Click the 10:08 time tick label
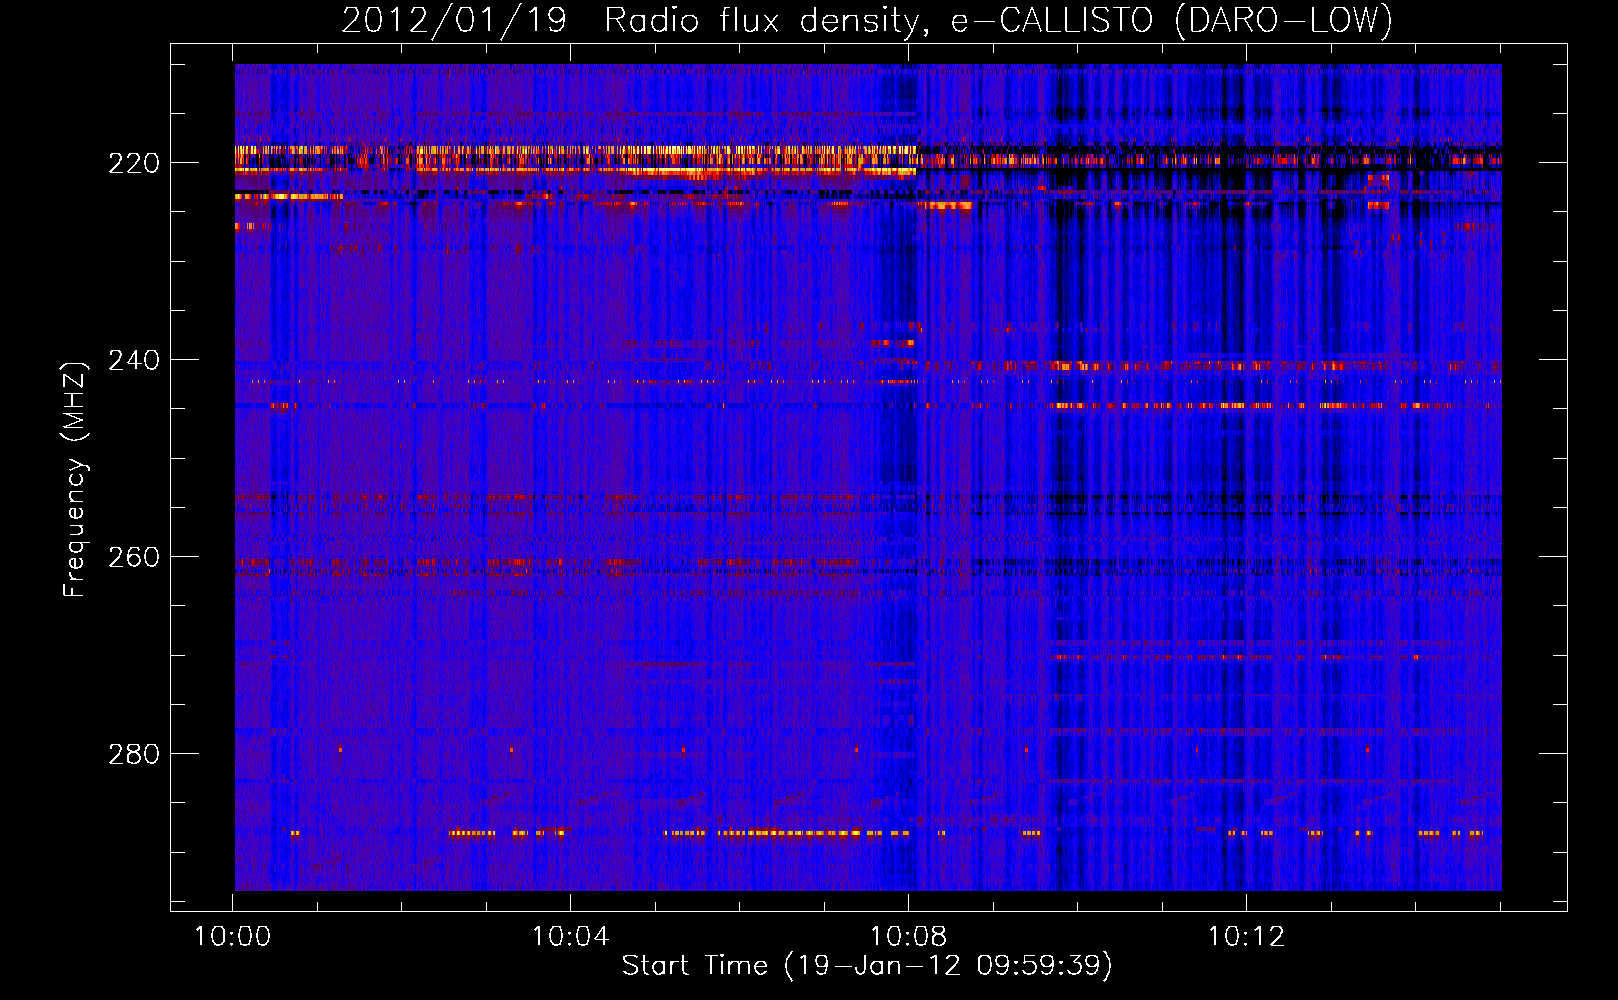The image size is (1618, 1000). 908,937
